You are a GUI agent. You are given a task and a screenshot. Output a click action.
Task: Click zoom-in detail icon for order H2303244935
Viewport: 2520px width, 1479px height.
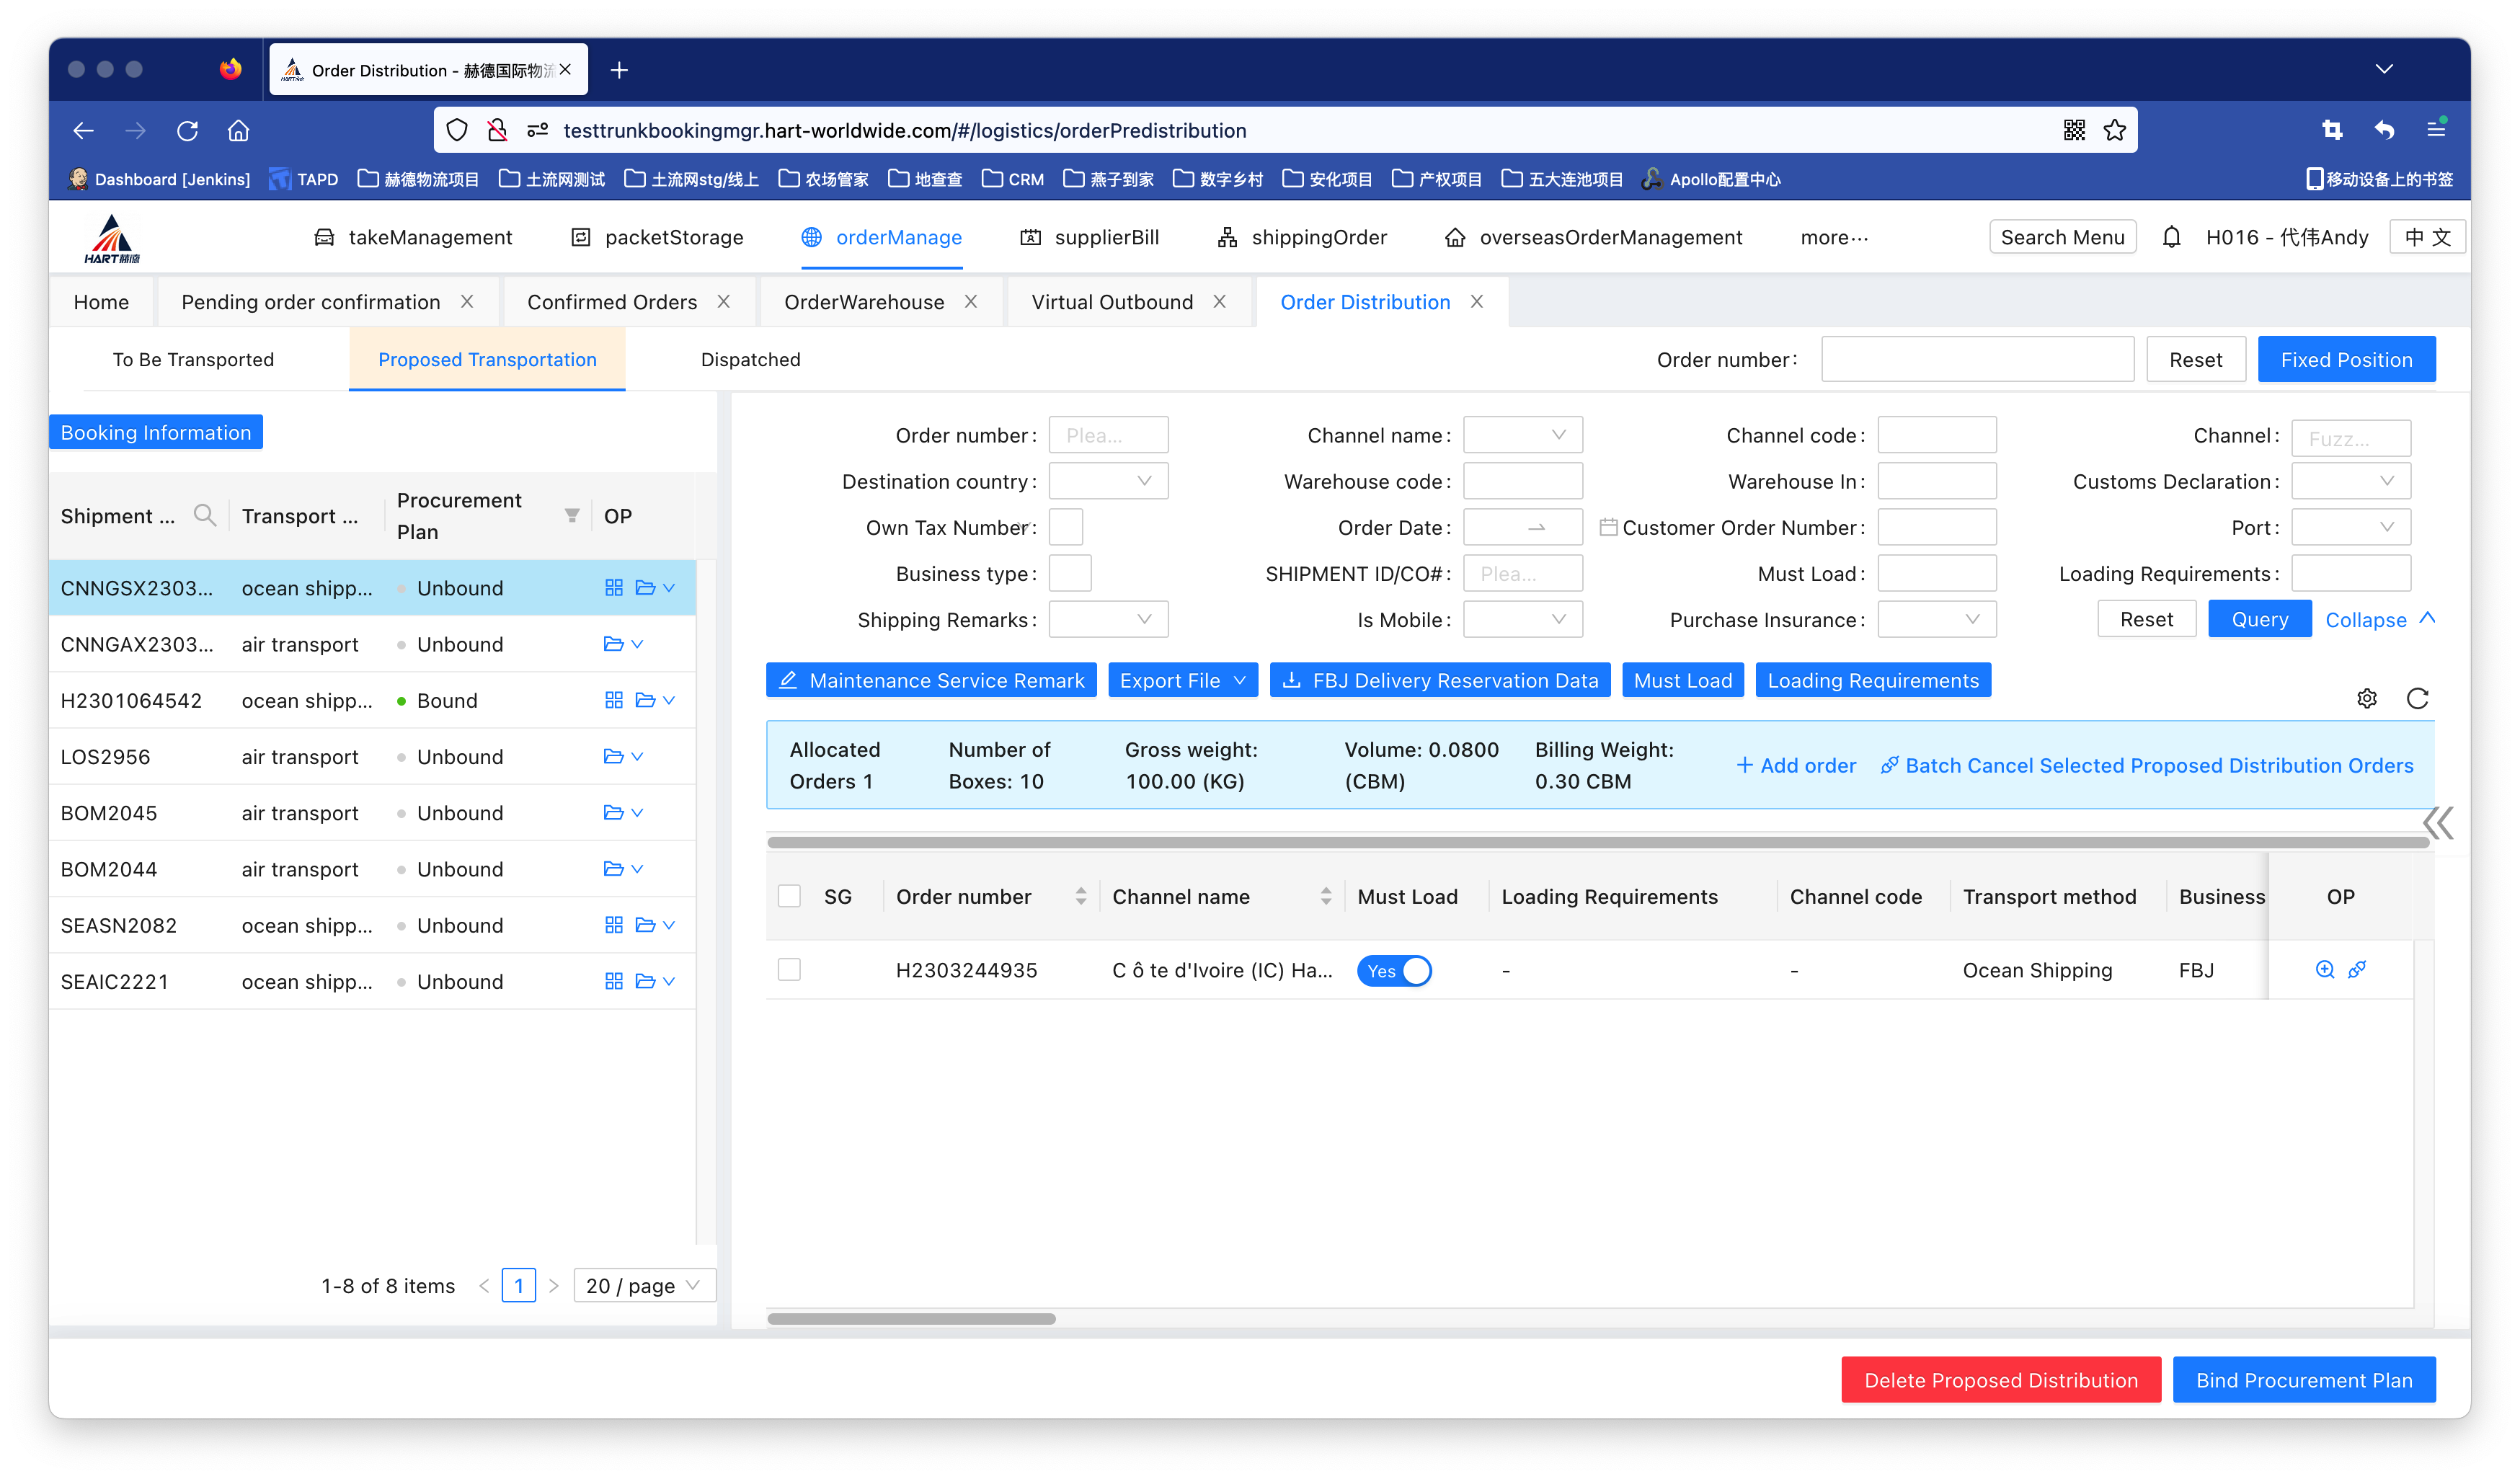(2325, 969)
